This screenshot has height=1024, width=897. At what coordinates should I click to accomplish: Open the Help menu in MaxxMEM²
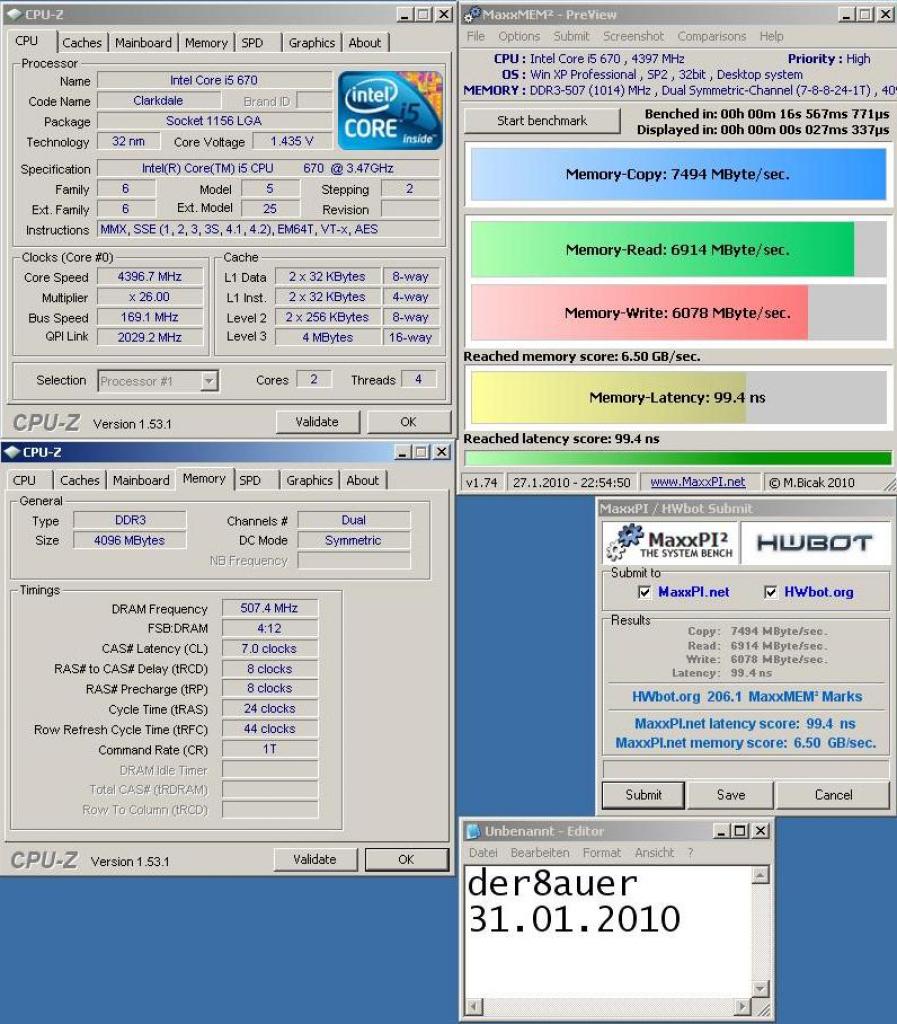[771, 37]
